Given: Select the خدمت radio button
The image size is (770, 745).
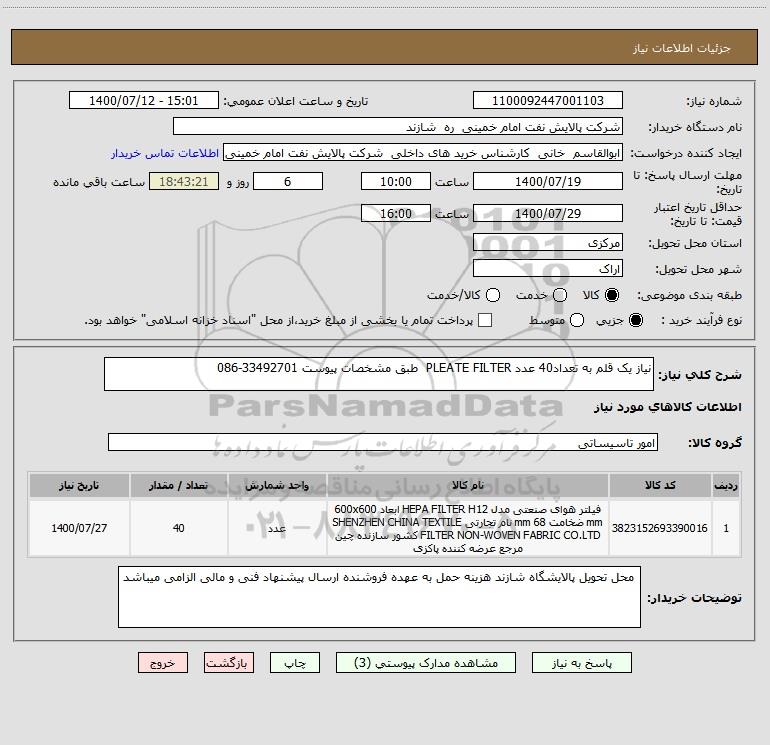Looking at the screenshot, I should coord(560,295).
